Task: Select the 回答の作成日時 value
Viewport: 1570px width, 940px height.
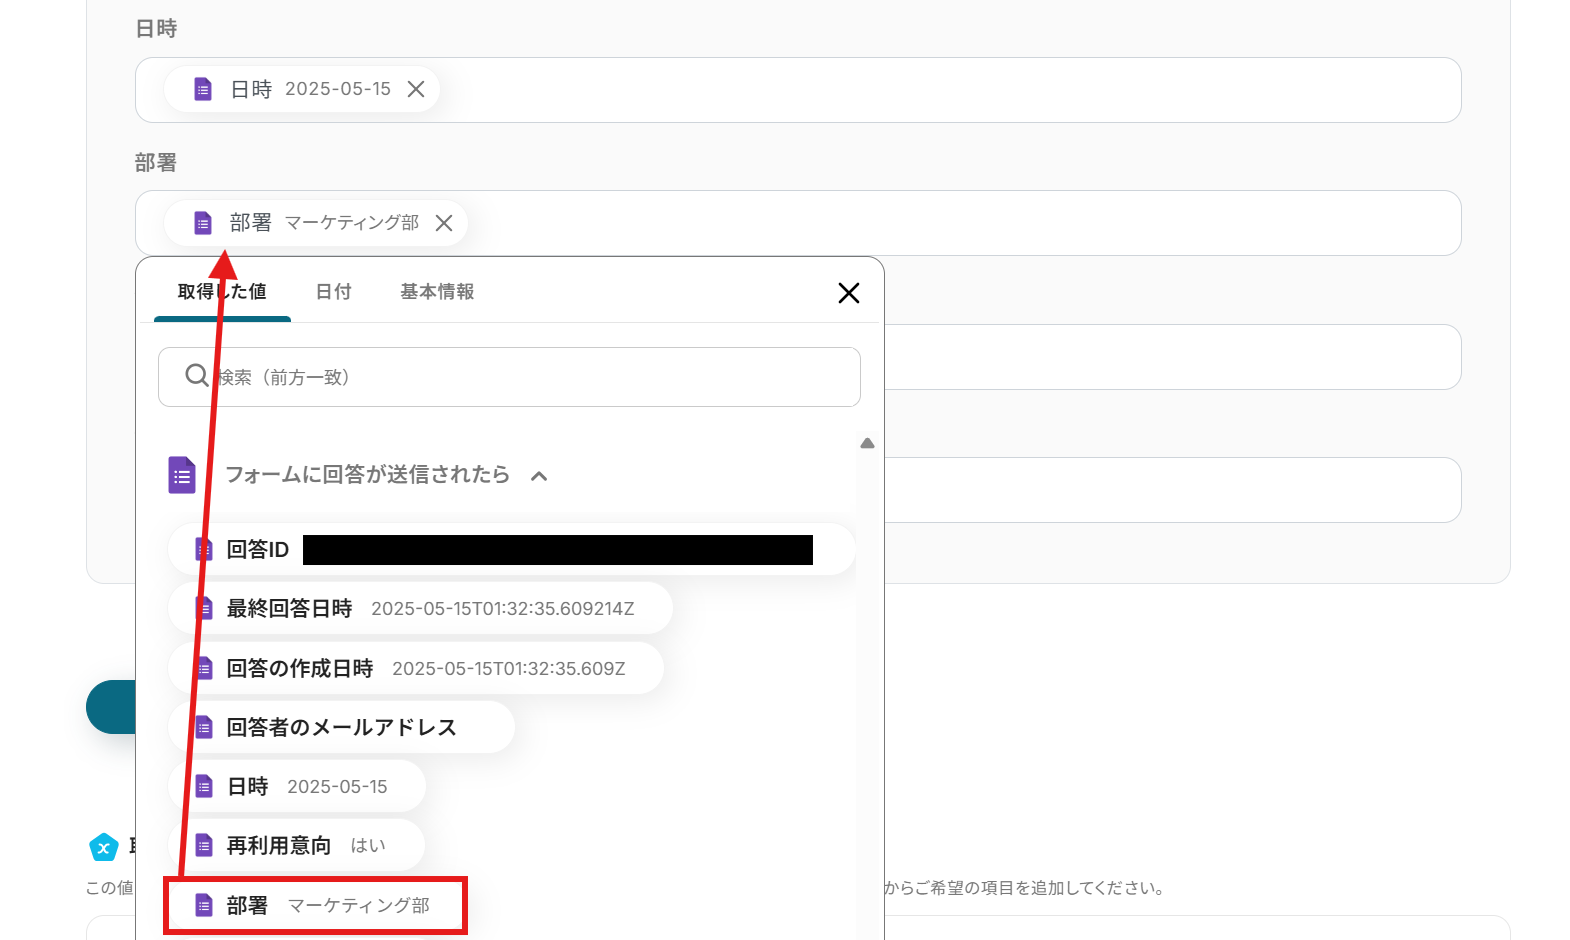Action: 416,668
